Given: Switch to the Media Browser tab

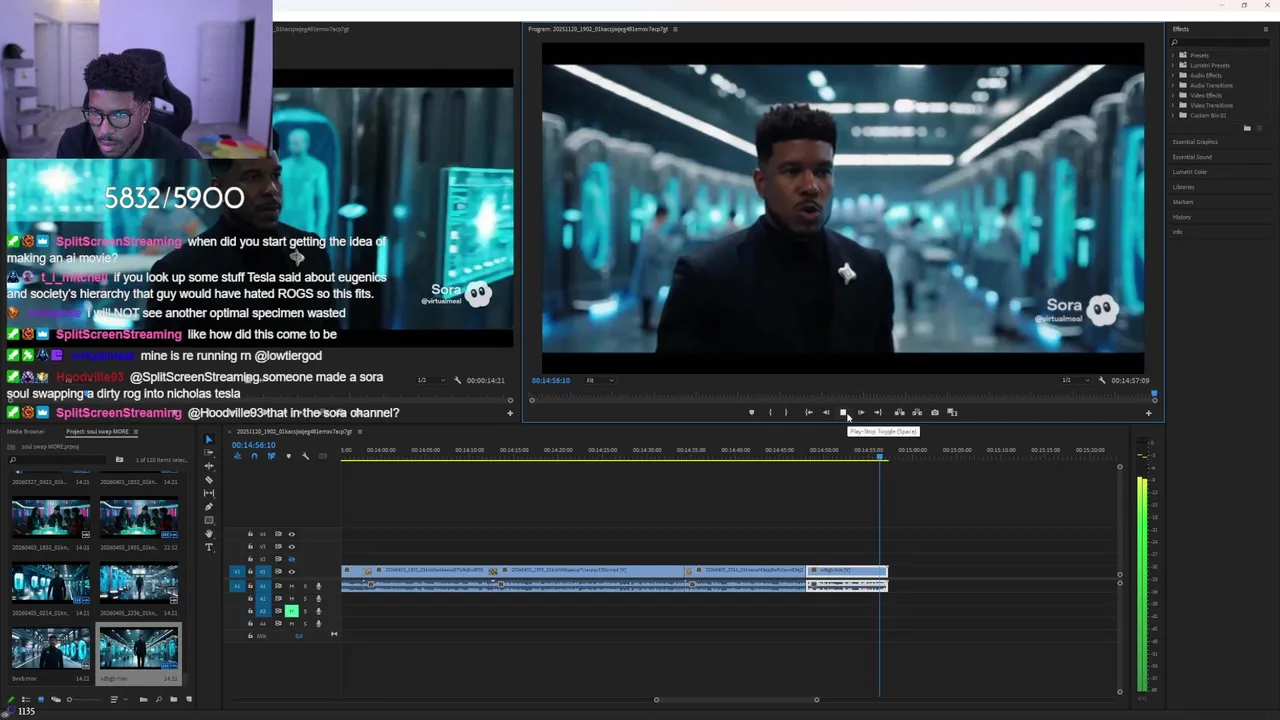Looking at the screenshot, I should [x=28, y=432].
